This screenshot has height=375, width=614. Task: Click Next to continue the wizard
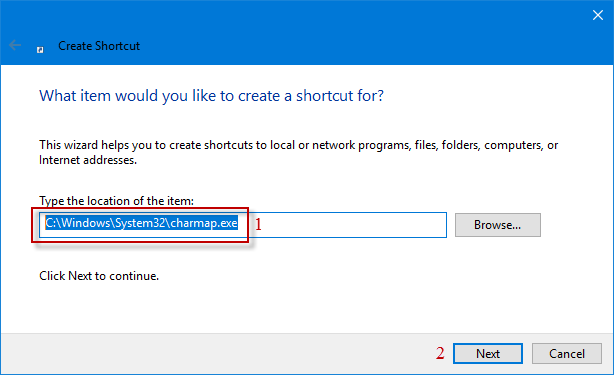coord(488,353)
